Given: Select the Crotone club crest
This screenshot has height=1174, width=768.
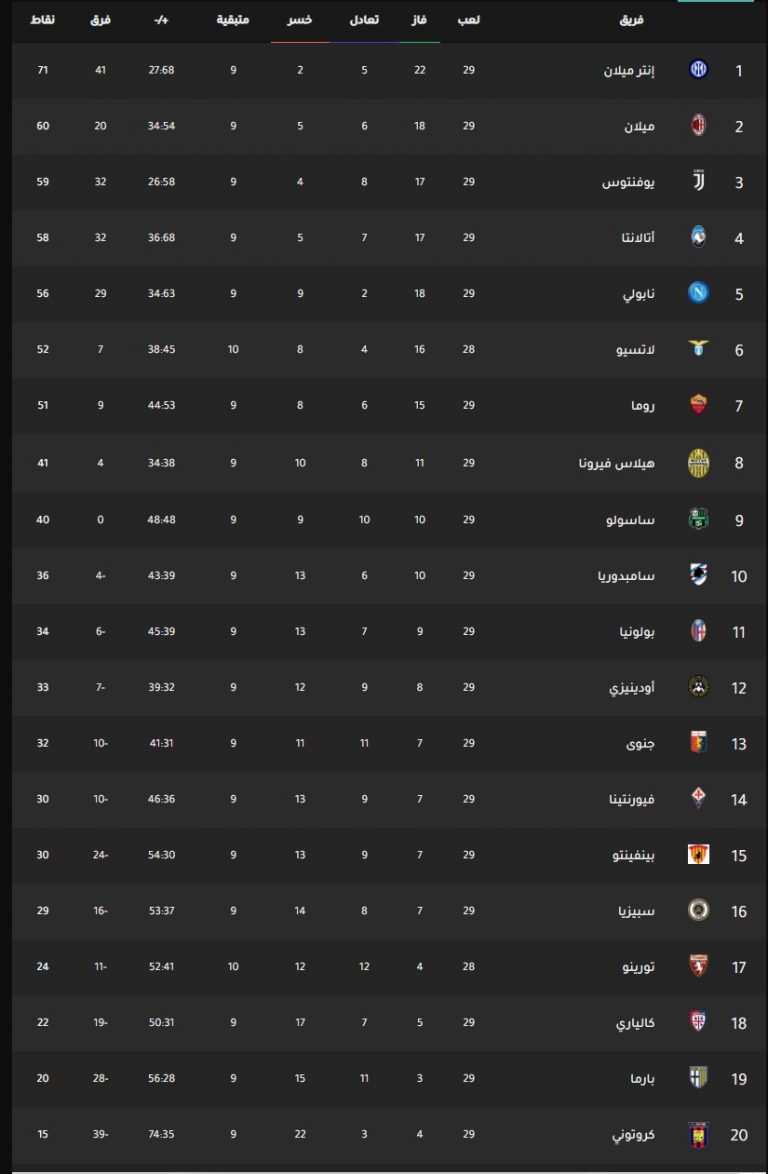Looking at the screenshot, I should 698,1134.
